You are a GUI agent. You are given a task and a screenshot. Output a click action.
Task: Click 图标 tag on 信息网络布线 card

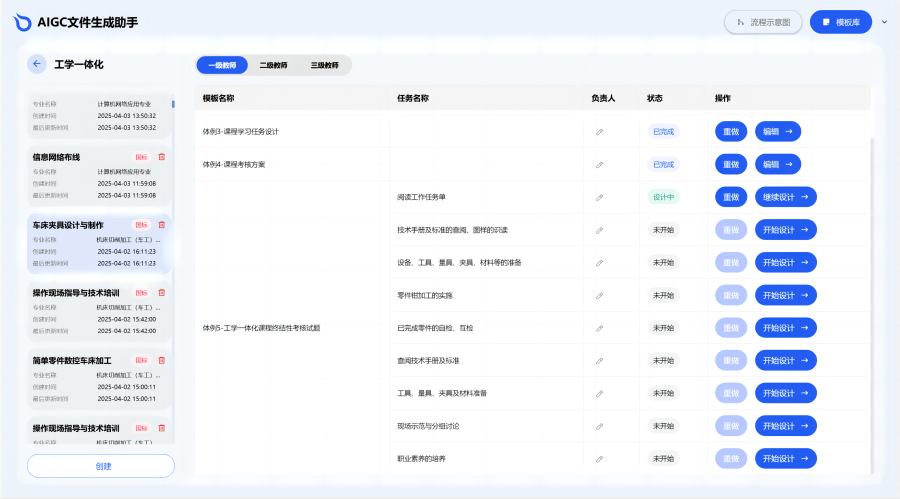pyautogui.click(x=141, y=157)
